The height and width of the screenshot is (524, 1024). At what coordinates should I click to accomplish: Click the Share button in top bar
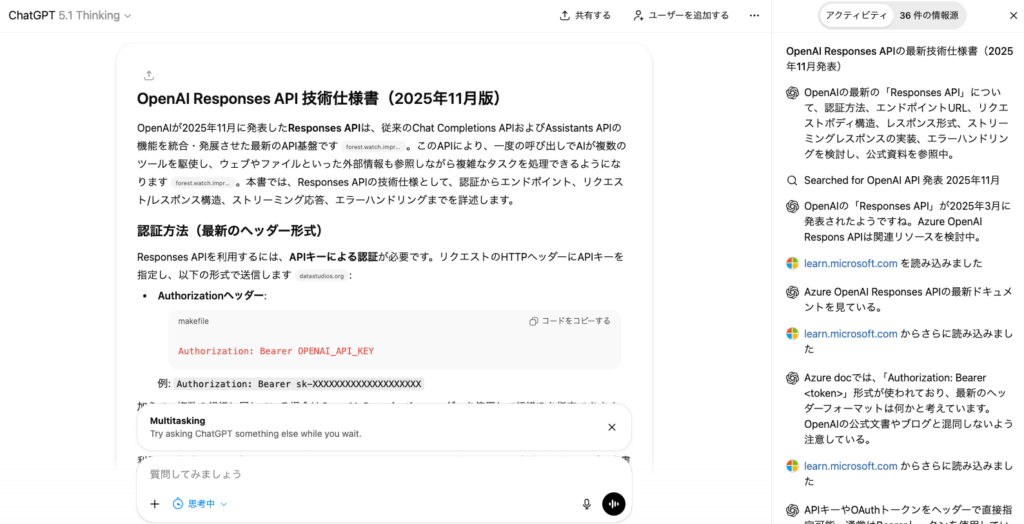click(585, 15)
